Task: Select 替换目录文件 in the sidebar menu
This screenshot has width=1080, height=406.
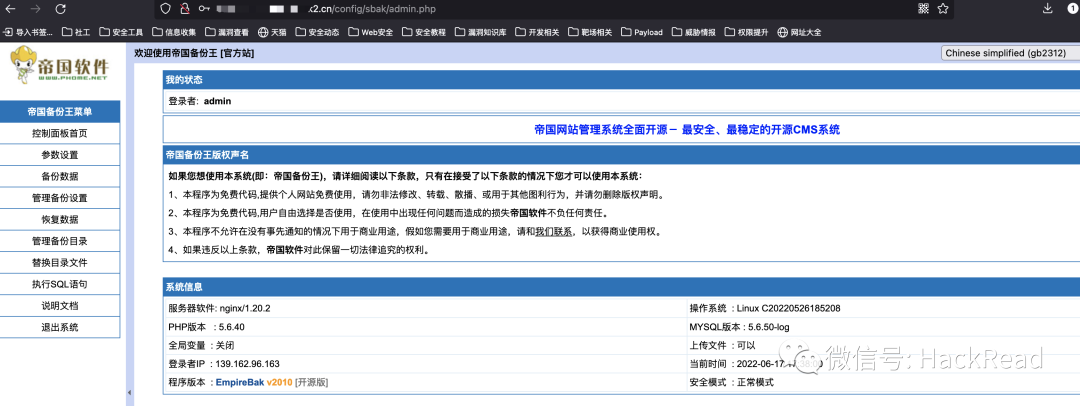Action: [60, 263]
